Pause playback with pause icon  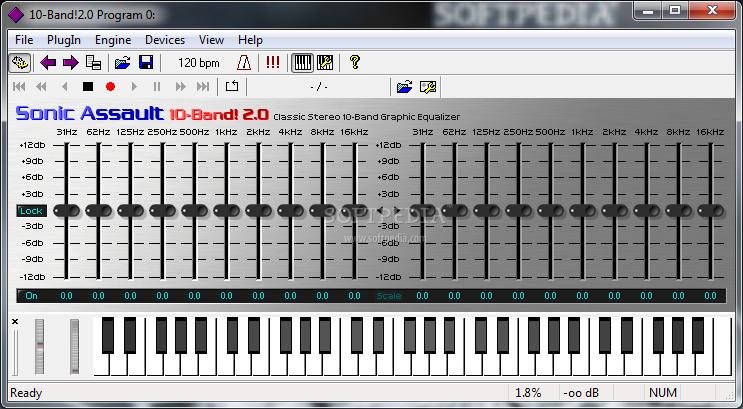(x=157, y=87)
